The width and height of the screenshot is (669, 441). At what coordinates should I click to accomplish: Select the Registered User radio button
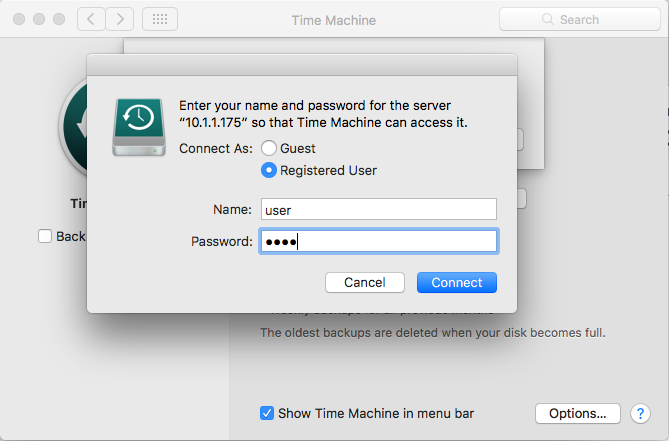(x=269, y=170)
